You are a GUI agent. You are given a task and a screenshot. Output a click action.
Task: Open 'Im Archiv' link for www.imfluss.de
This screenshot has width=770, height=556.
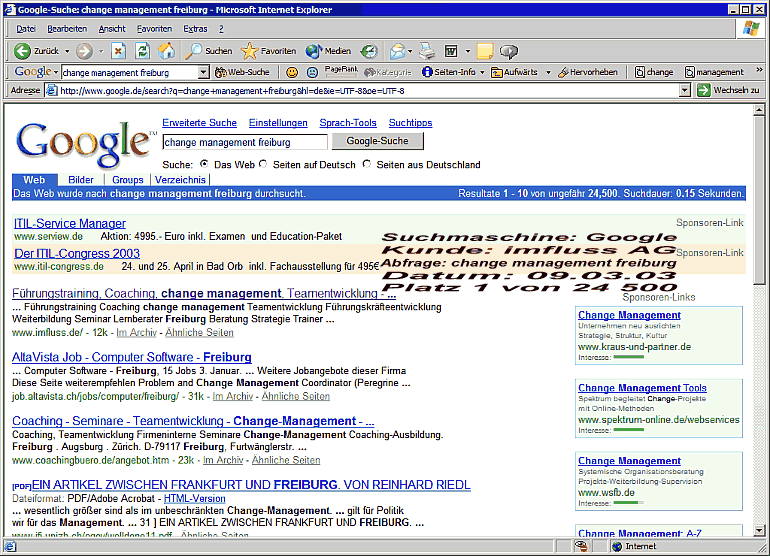137,333
